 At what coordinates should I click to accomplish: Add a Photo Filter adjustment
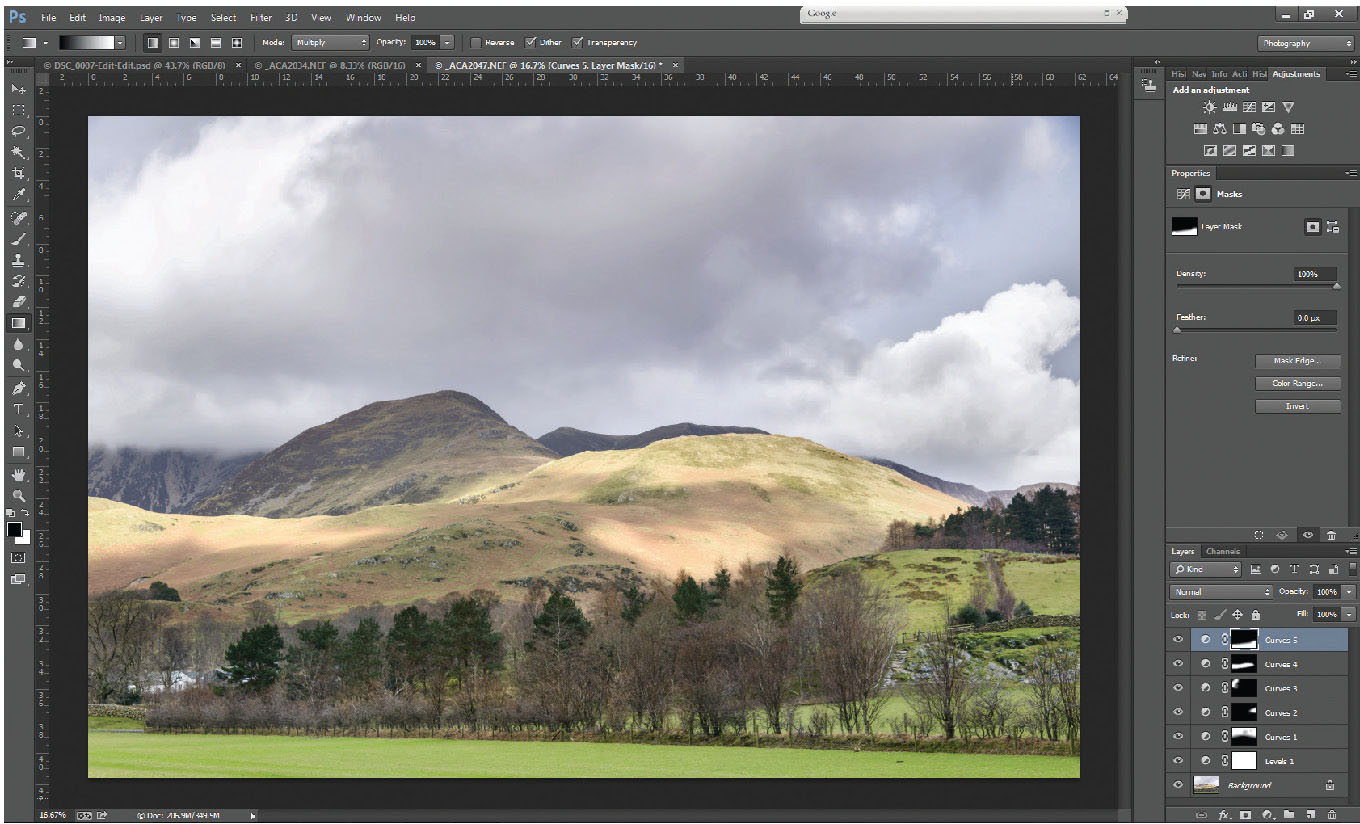pyautogui.click(x=1259, y=129)
